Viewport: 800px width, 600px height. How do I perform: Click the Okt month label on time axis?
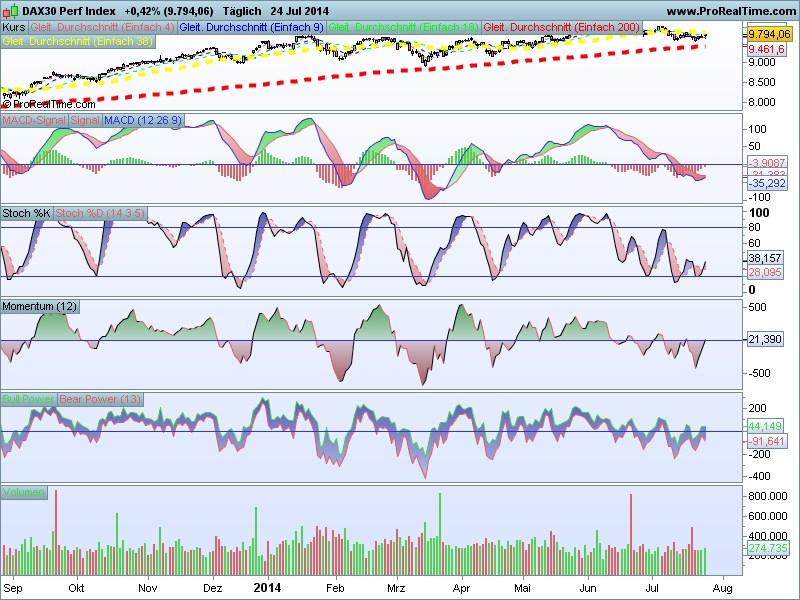[76, 588]
